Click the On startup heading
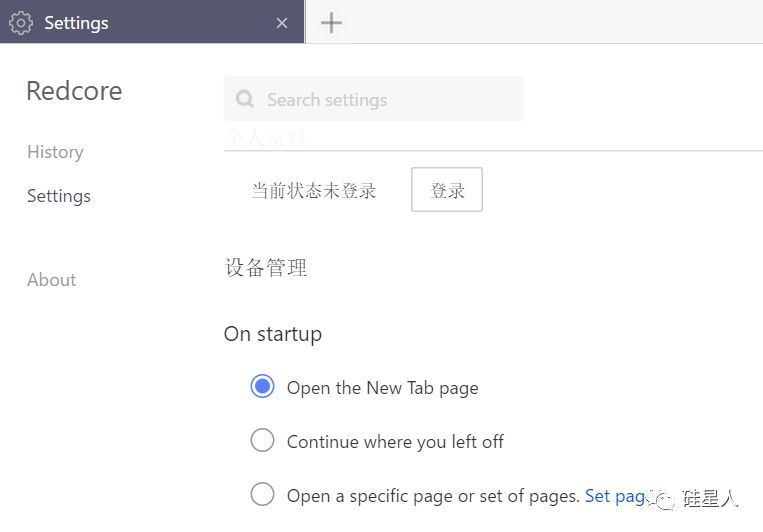The height and width of the screenshot is (532, 763). [x=272, y=335]
